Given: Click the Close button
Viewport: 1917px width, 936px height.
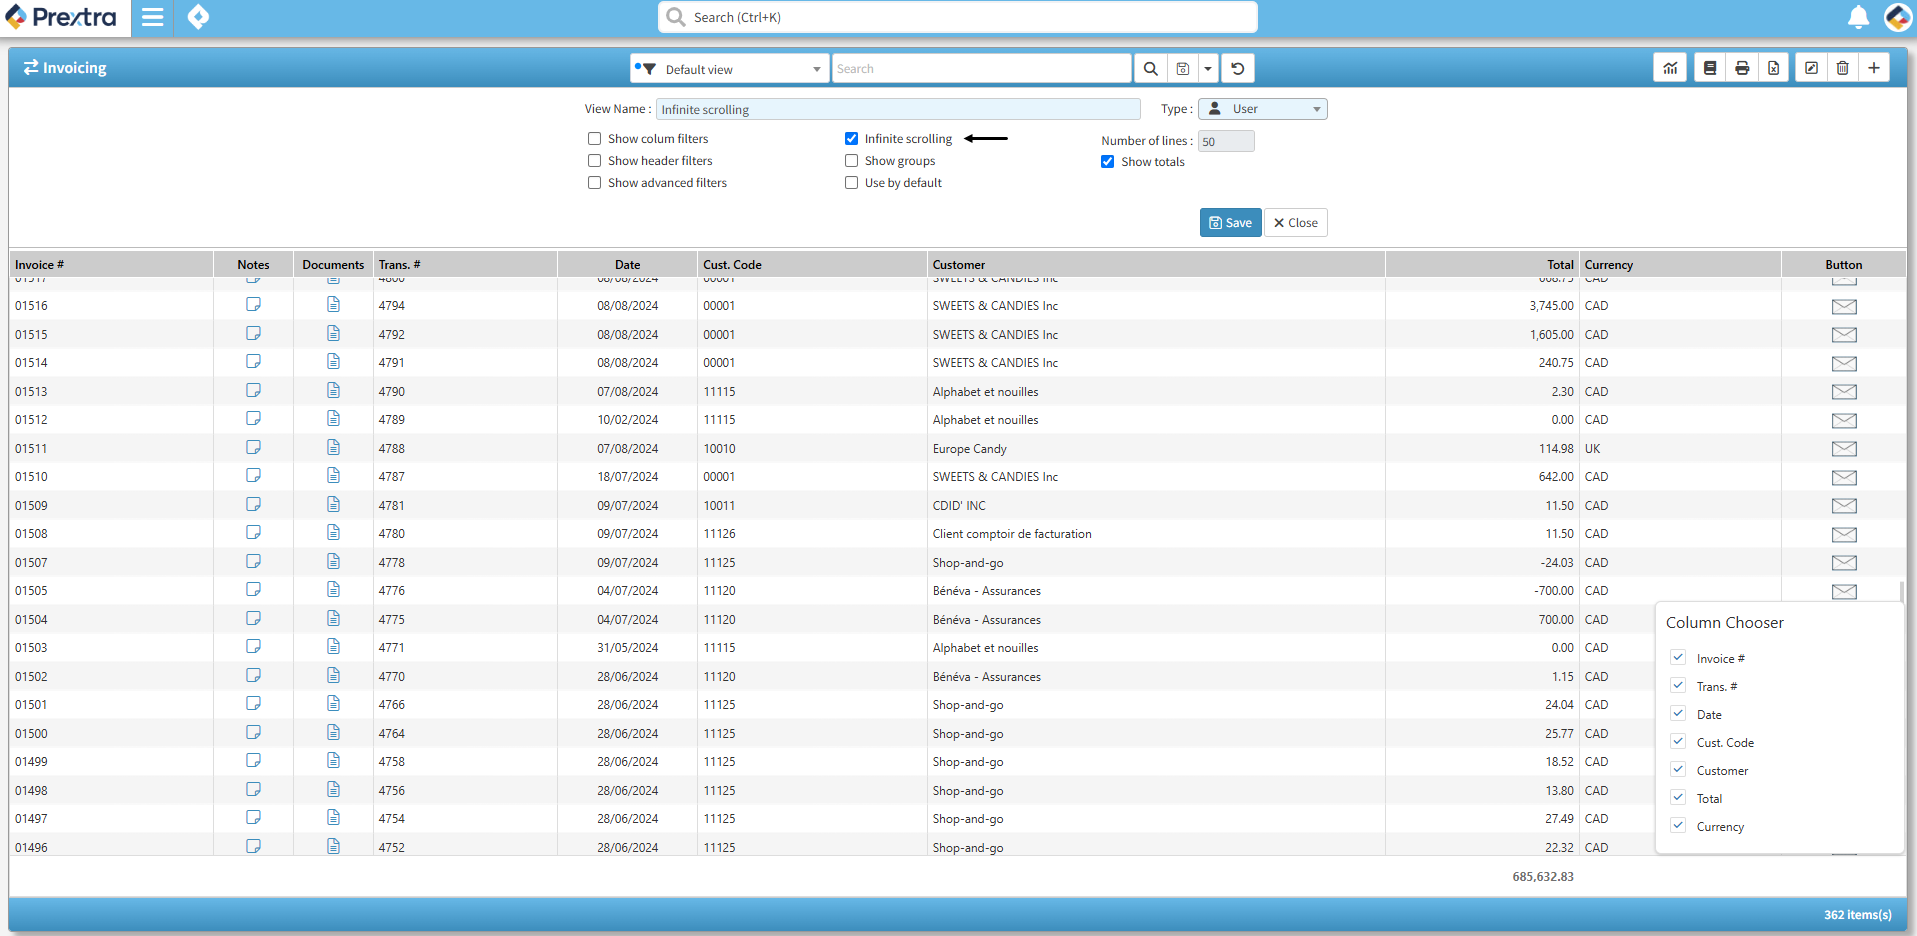Looking at the screenshot, I should [1295, 223].
